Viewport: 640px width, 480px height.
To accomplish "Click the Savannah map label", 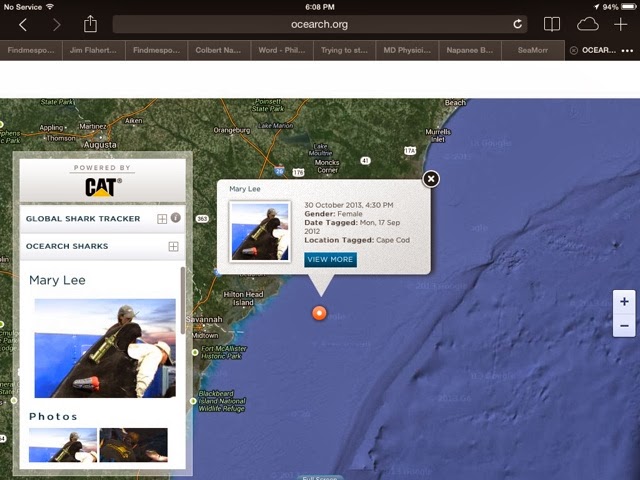I will click(x=204, y=319).
